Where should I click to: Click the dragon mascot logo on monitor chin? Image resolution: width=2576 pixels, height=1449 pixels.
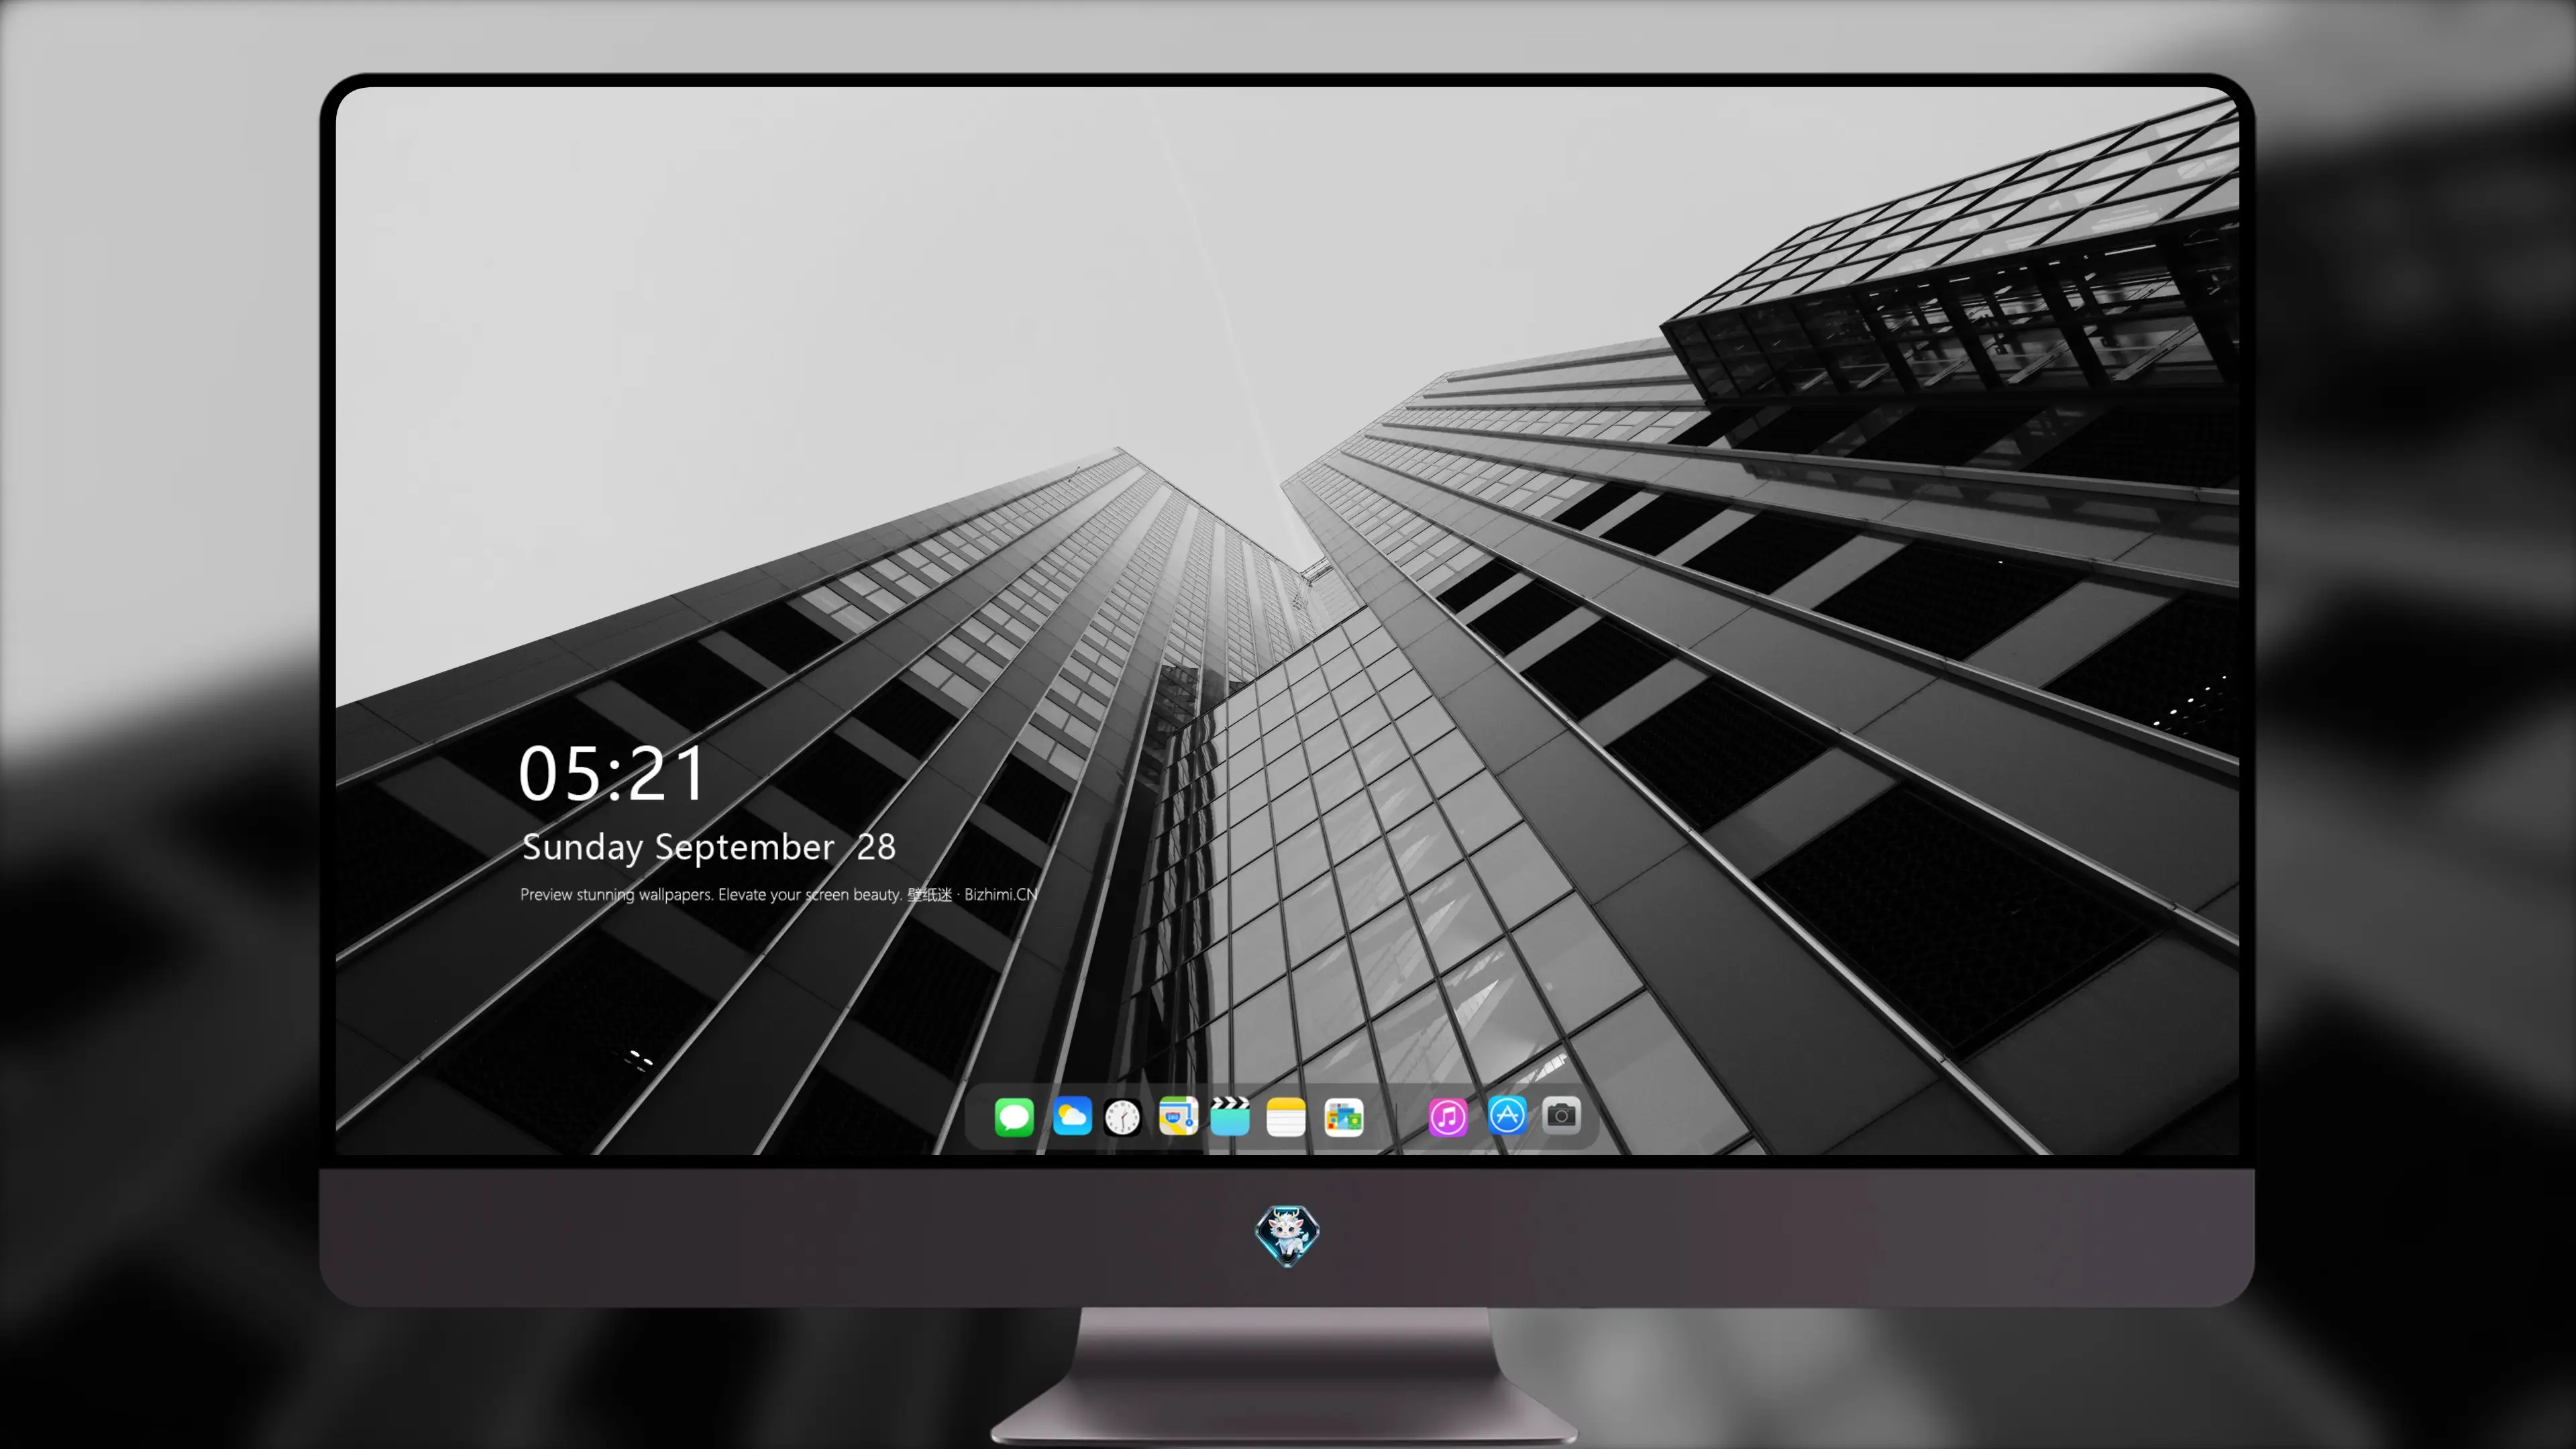(1287, 1235)
